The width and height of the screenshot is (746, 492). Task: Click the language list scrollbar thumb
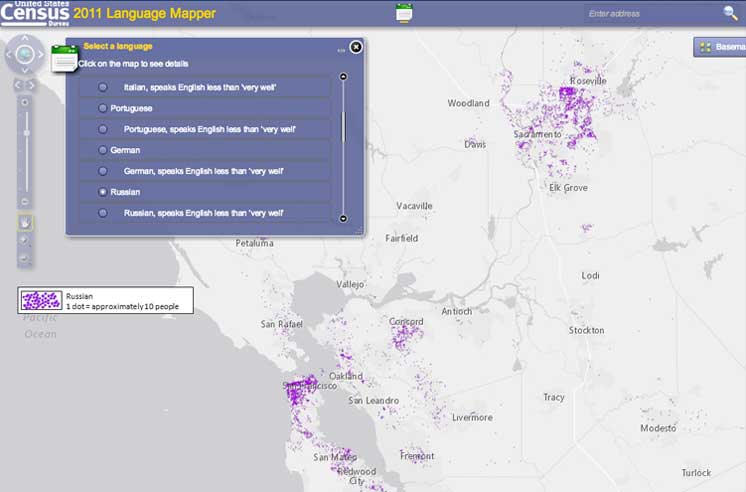click(344, 127)
